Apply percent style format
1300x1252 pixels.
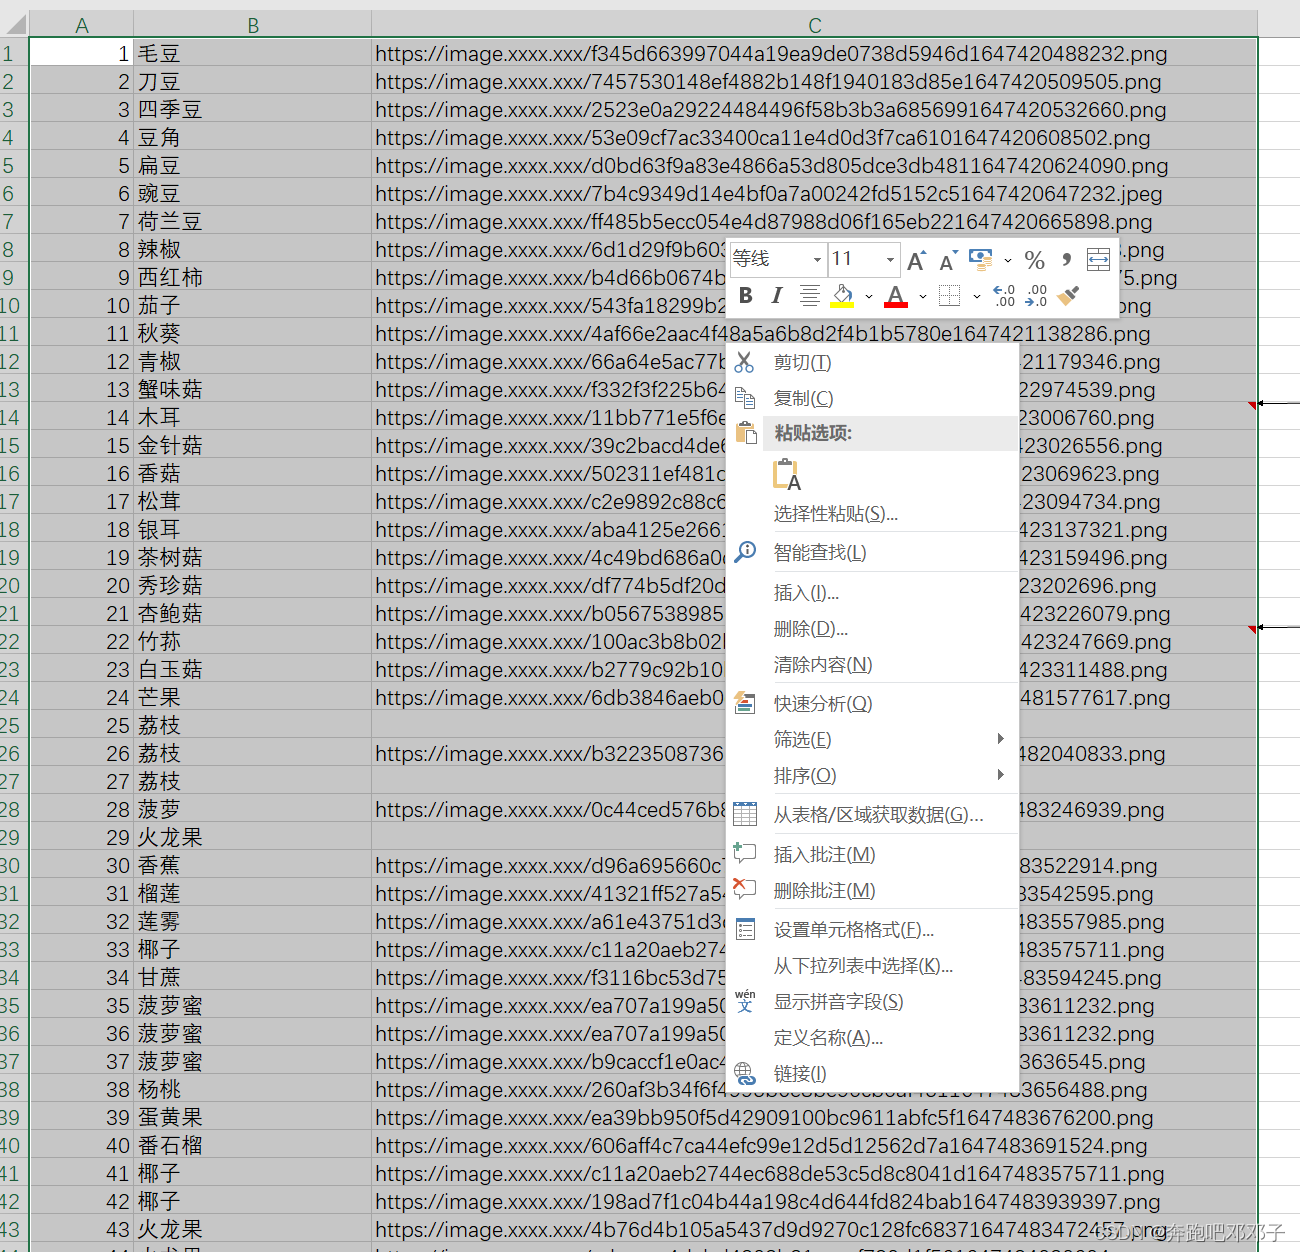point(1035,261)
